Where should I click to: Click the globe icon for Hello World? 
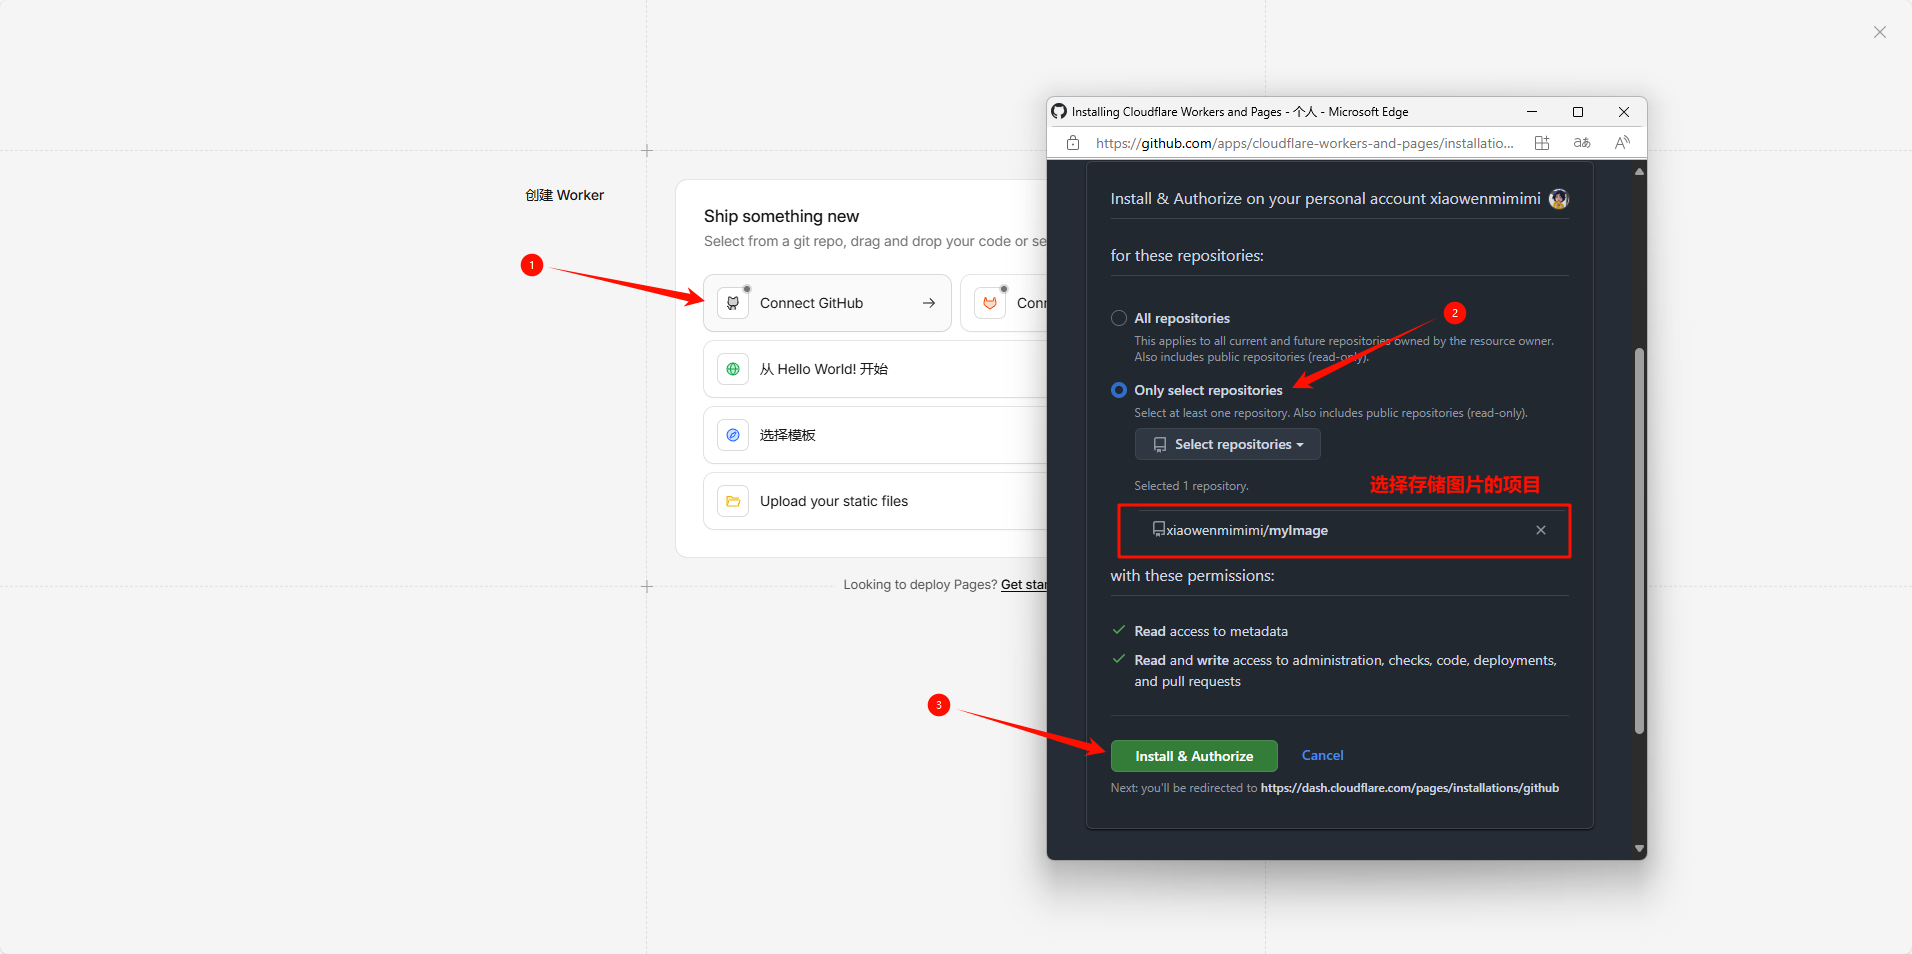[733, 369]
